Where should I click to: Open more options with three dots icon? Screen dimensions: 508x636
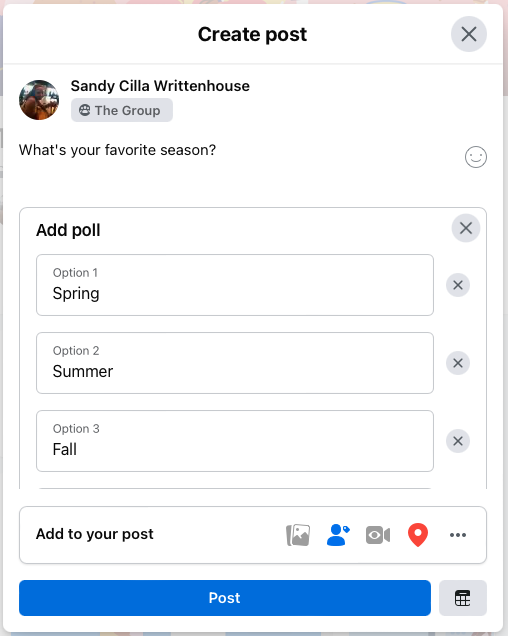point(458,535)
